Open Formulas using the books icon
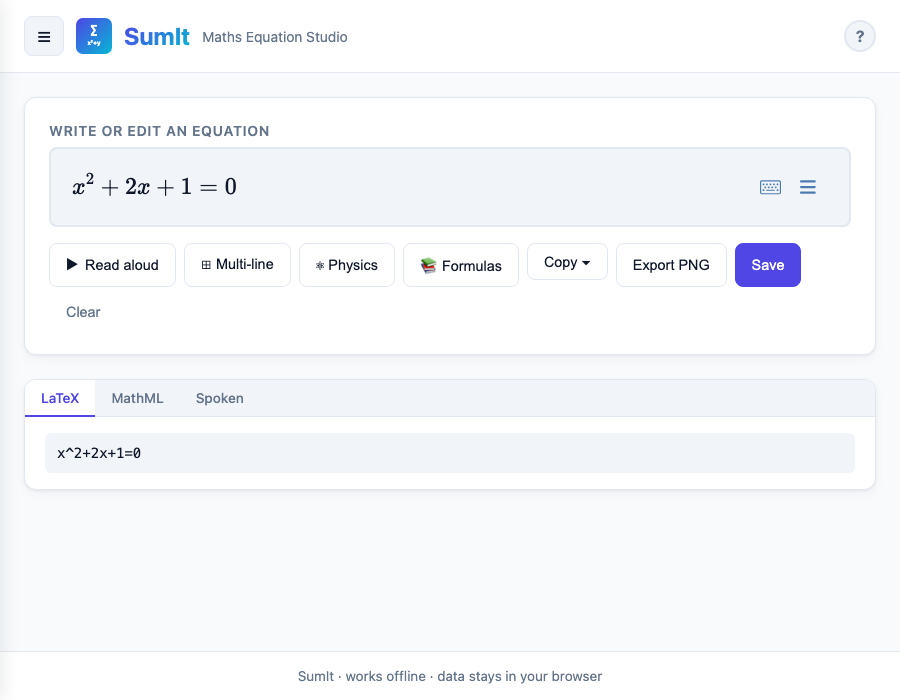The height and width of the screenshot is (700, 900). (x=430, y=265)
